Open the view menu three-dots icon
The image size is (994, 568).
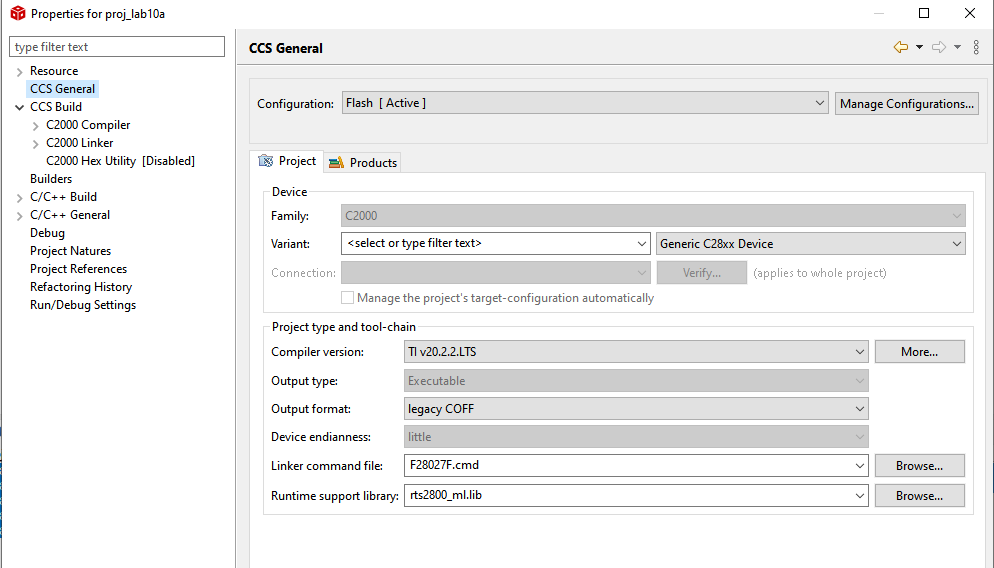[976, 48]
